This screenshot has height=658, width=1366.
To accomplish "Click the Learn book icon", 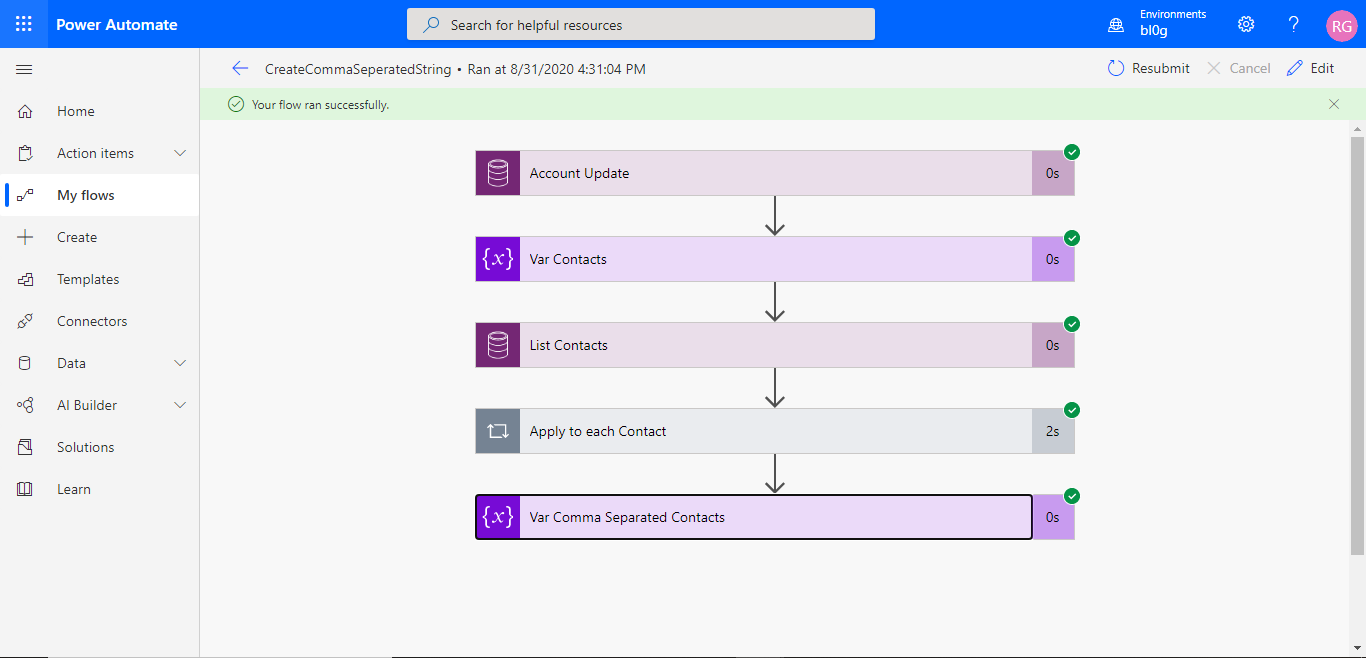I will pyautogui.click(x=26, y=489).
